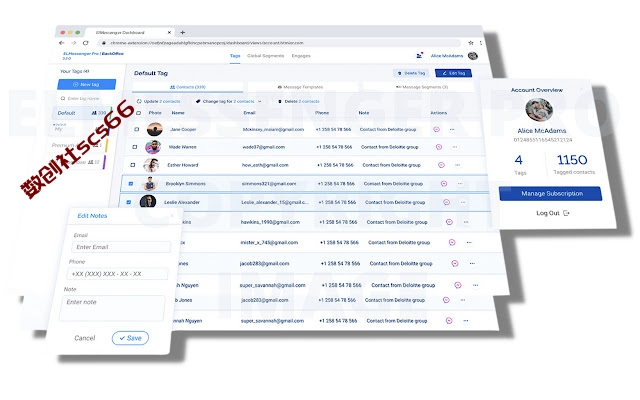The image size is (640, 400).
Task: Click the message icon for Wade Warren
Action: coord(439,147)
